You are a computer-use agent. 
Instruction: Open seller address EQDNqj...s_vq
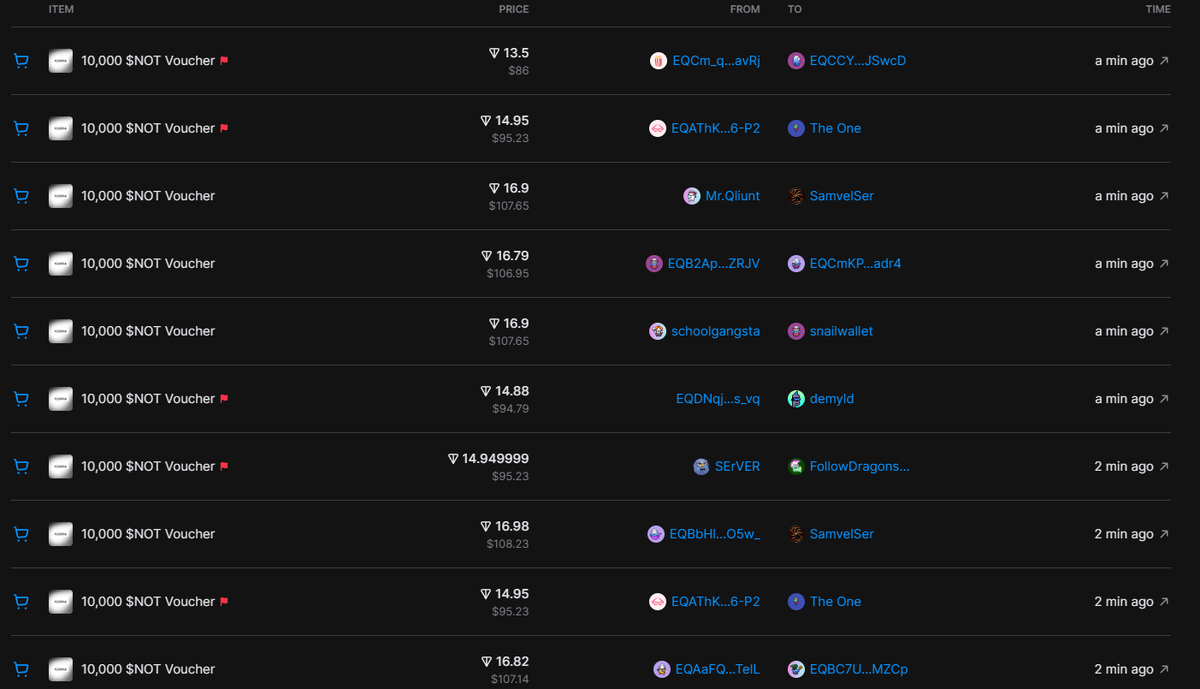coord(718,399)
